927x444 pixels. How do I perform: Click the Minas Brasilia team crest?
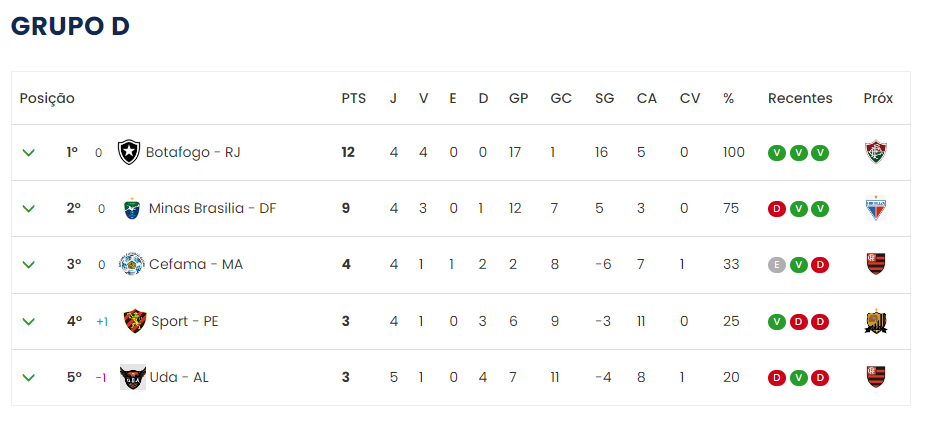132,209
